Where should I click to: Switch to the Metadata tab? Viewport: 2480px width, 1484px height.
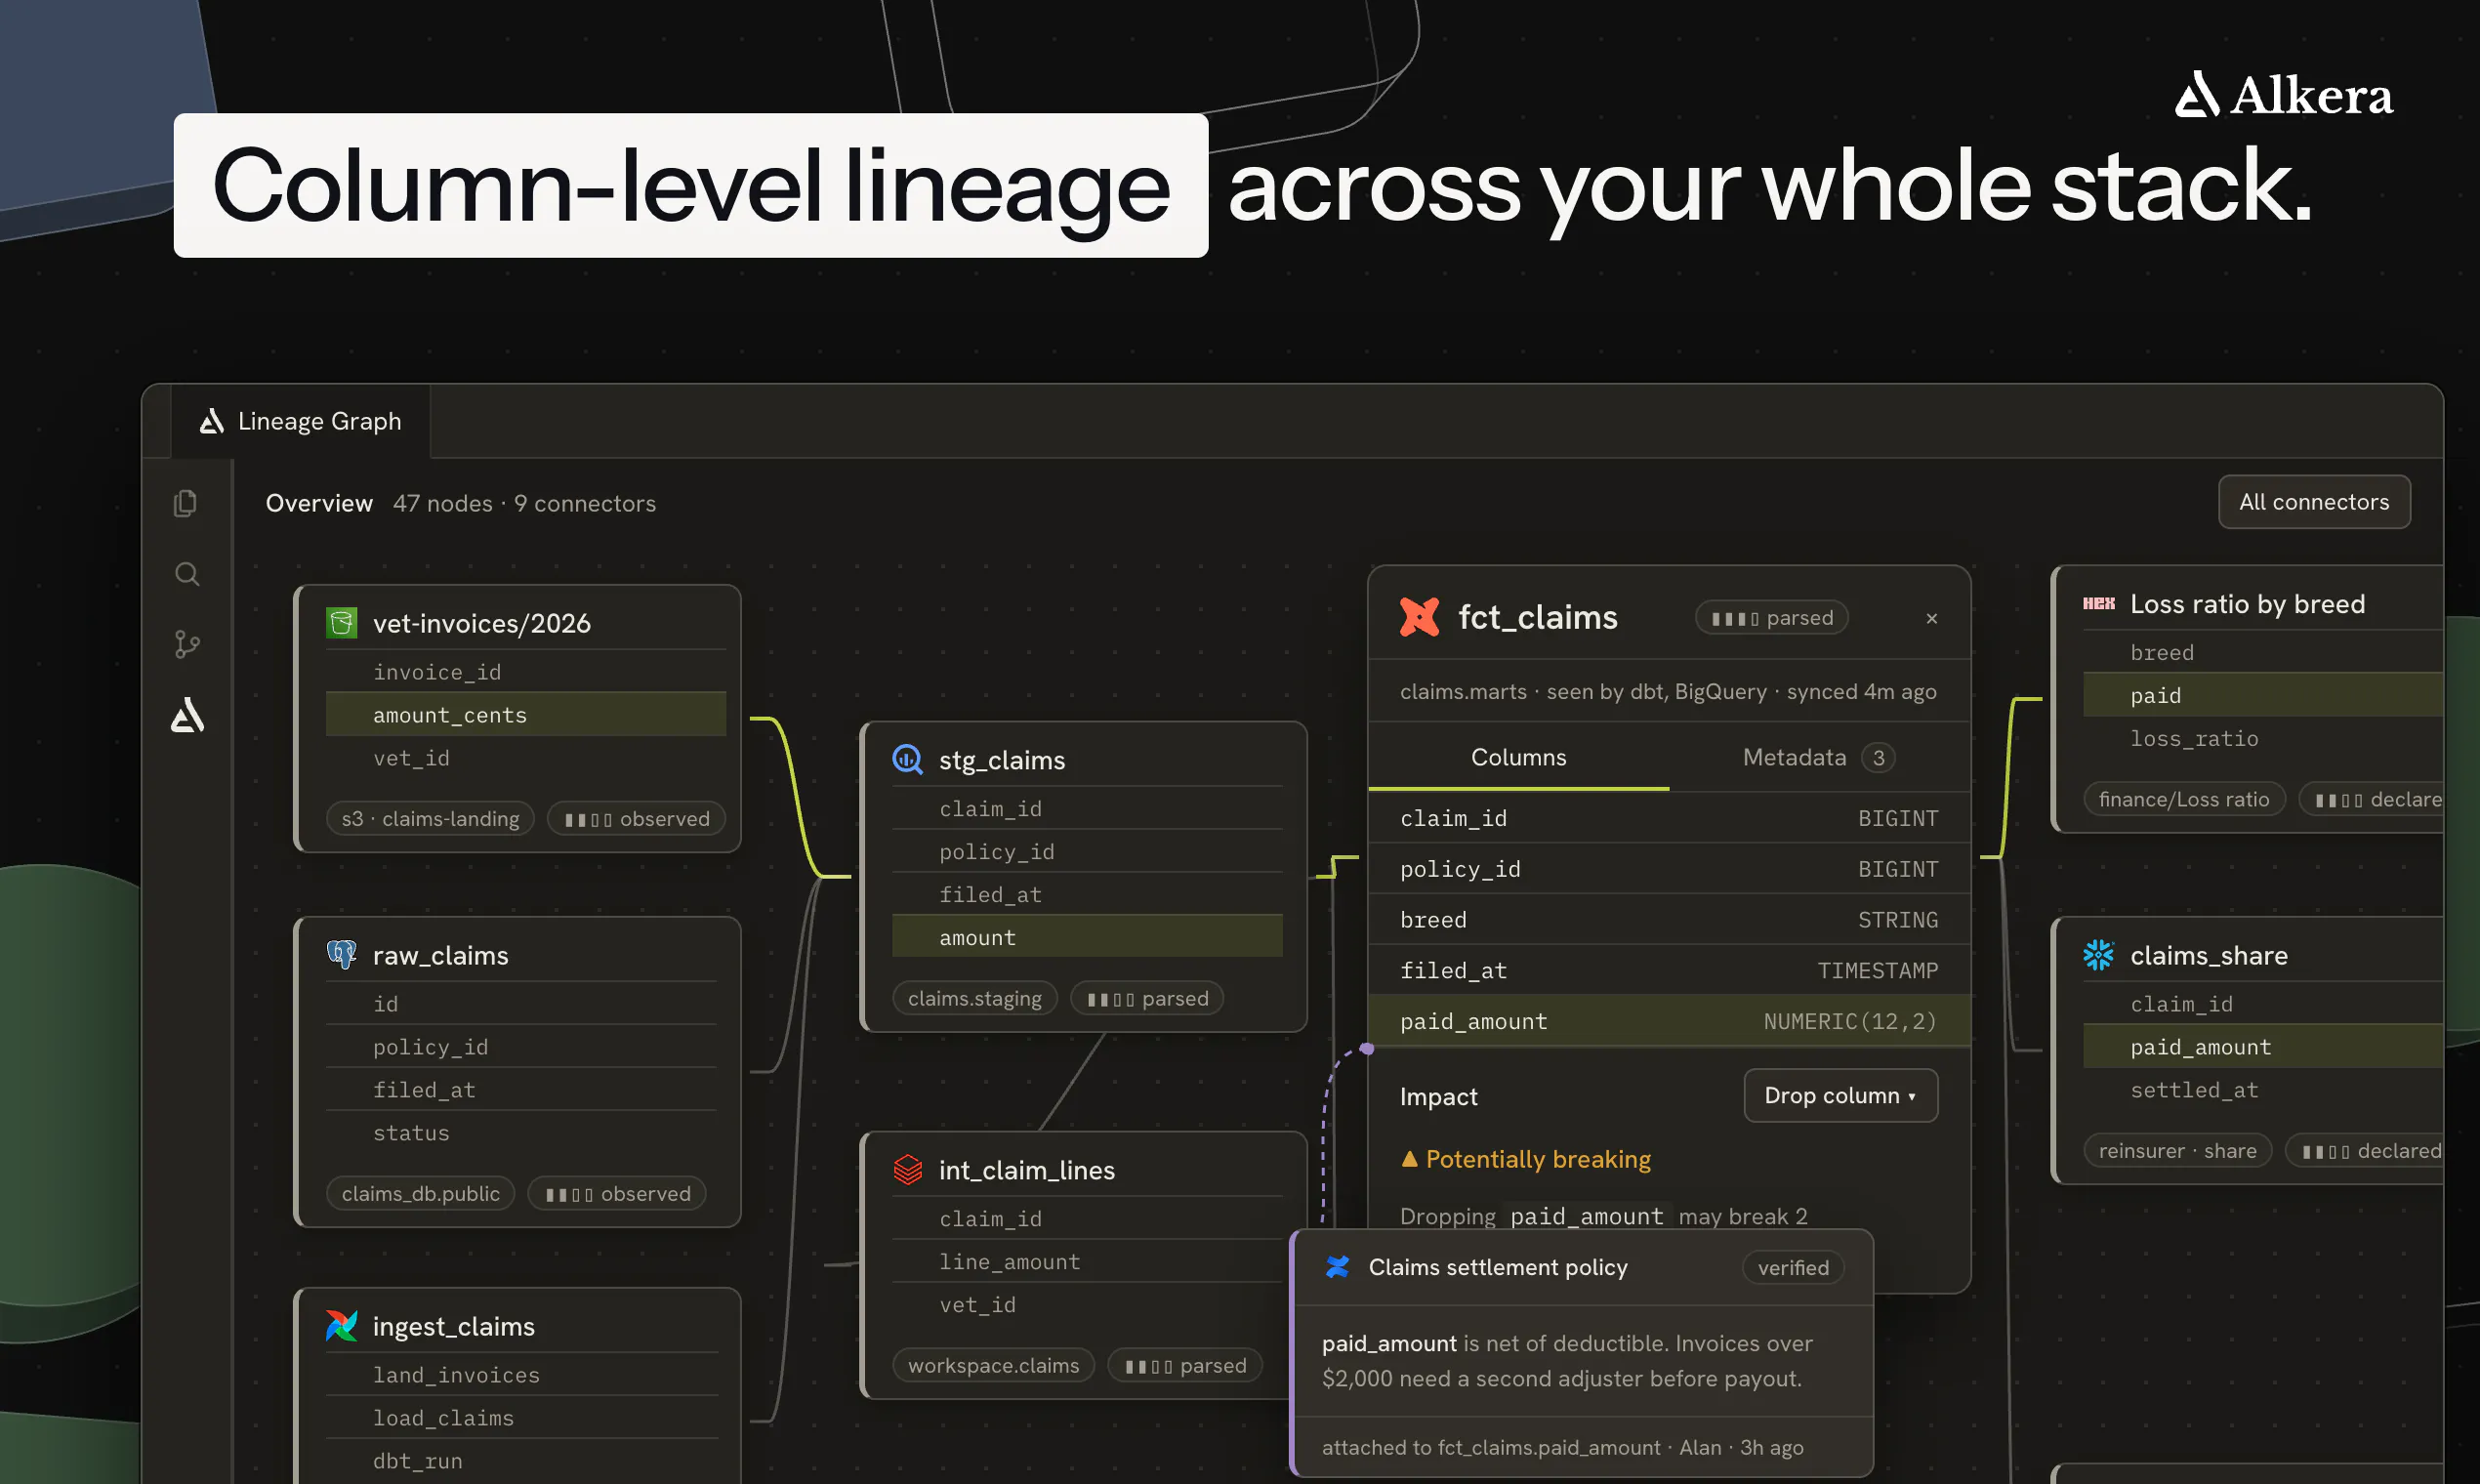coord(1818,757)
